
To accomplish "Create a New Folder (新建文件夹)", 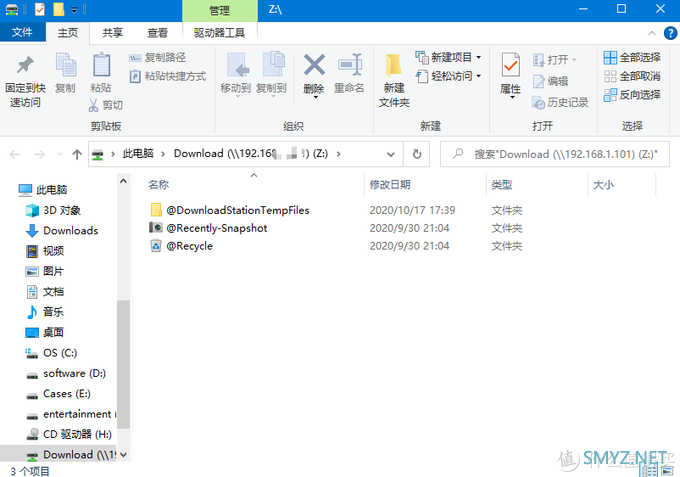I will (x=394, y=80).
